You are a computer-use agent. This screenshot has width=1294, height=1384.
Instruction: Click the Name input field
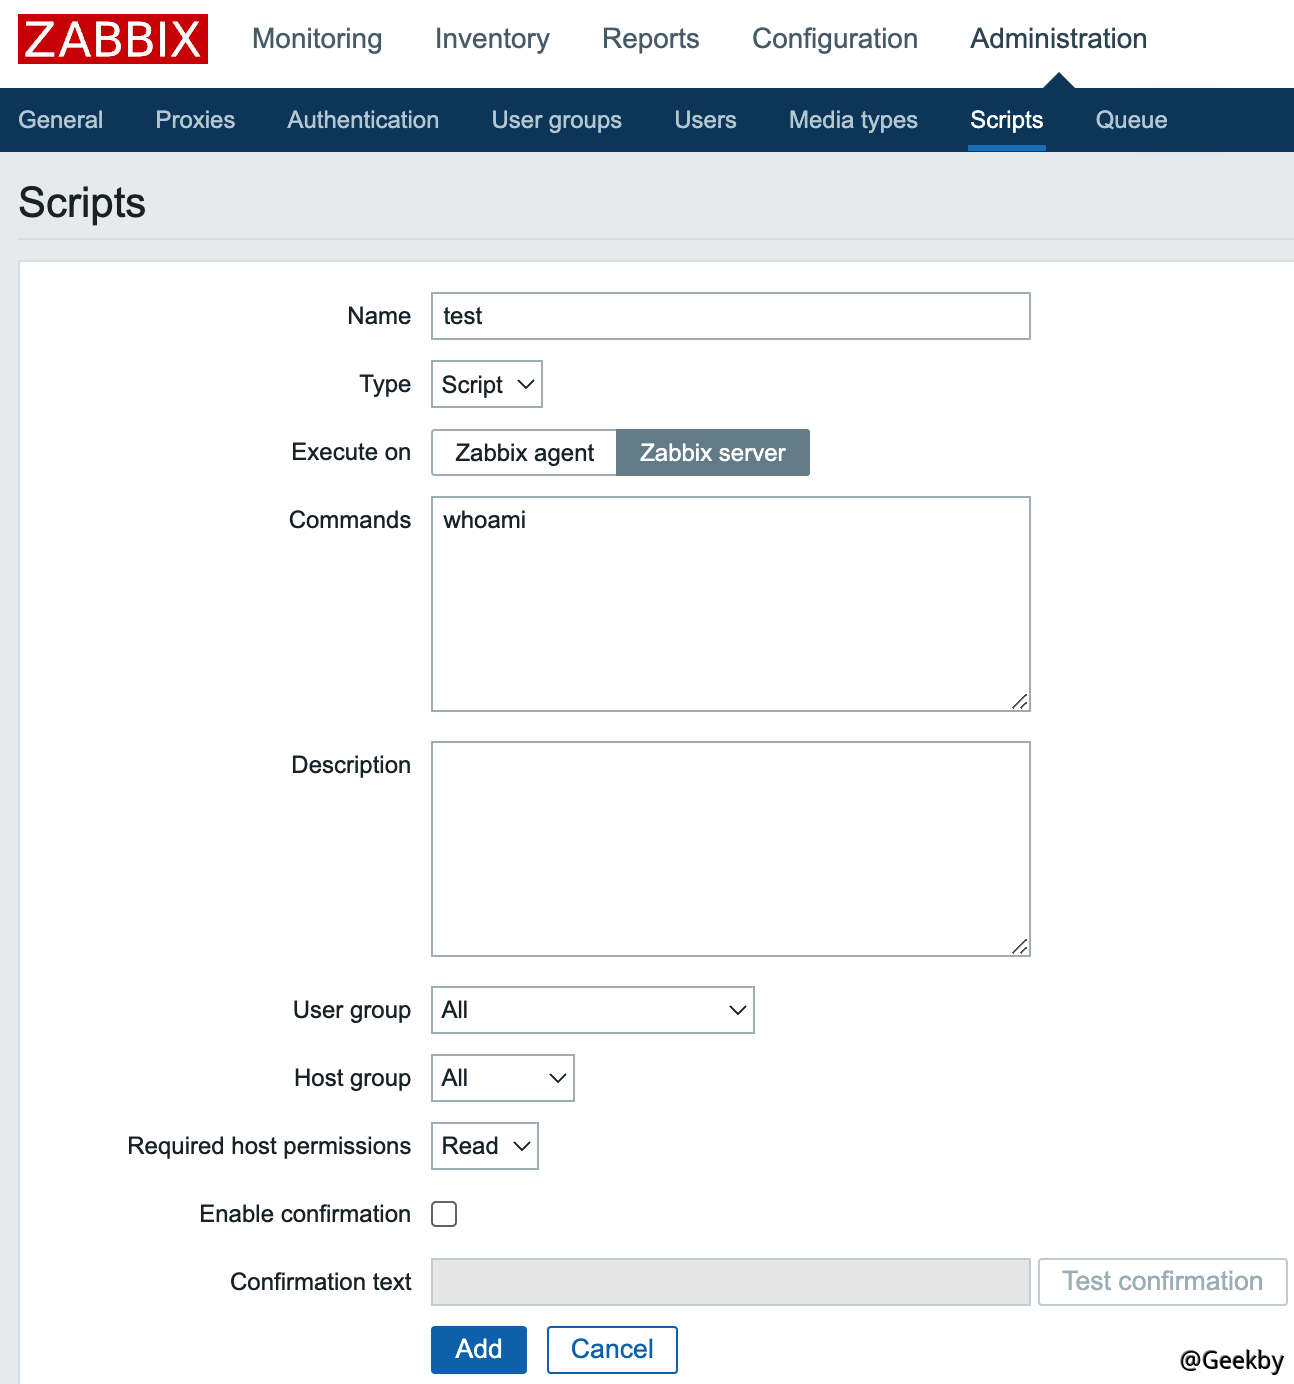pos(730,316)
